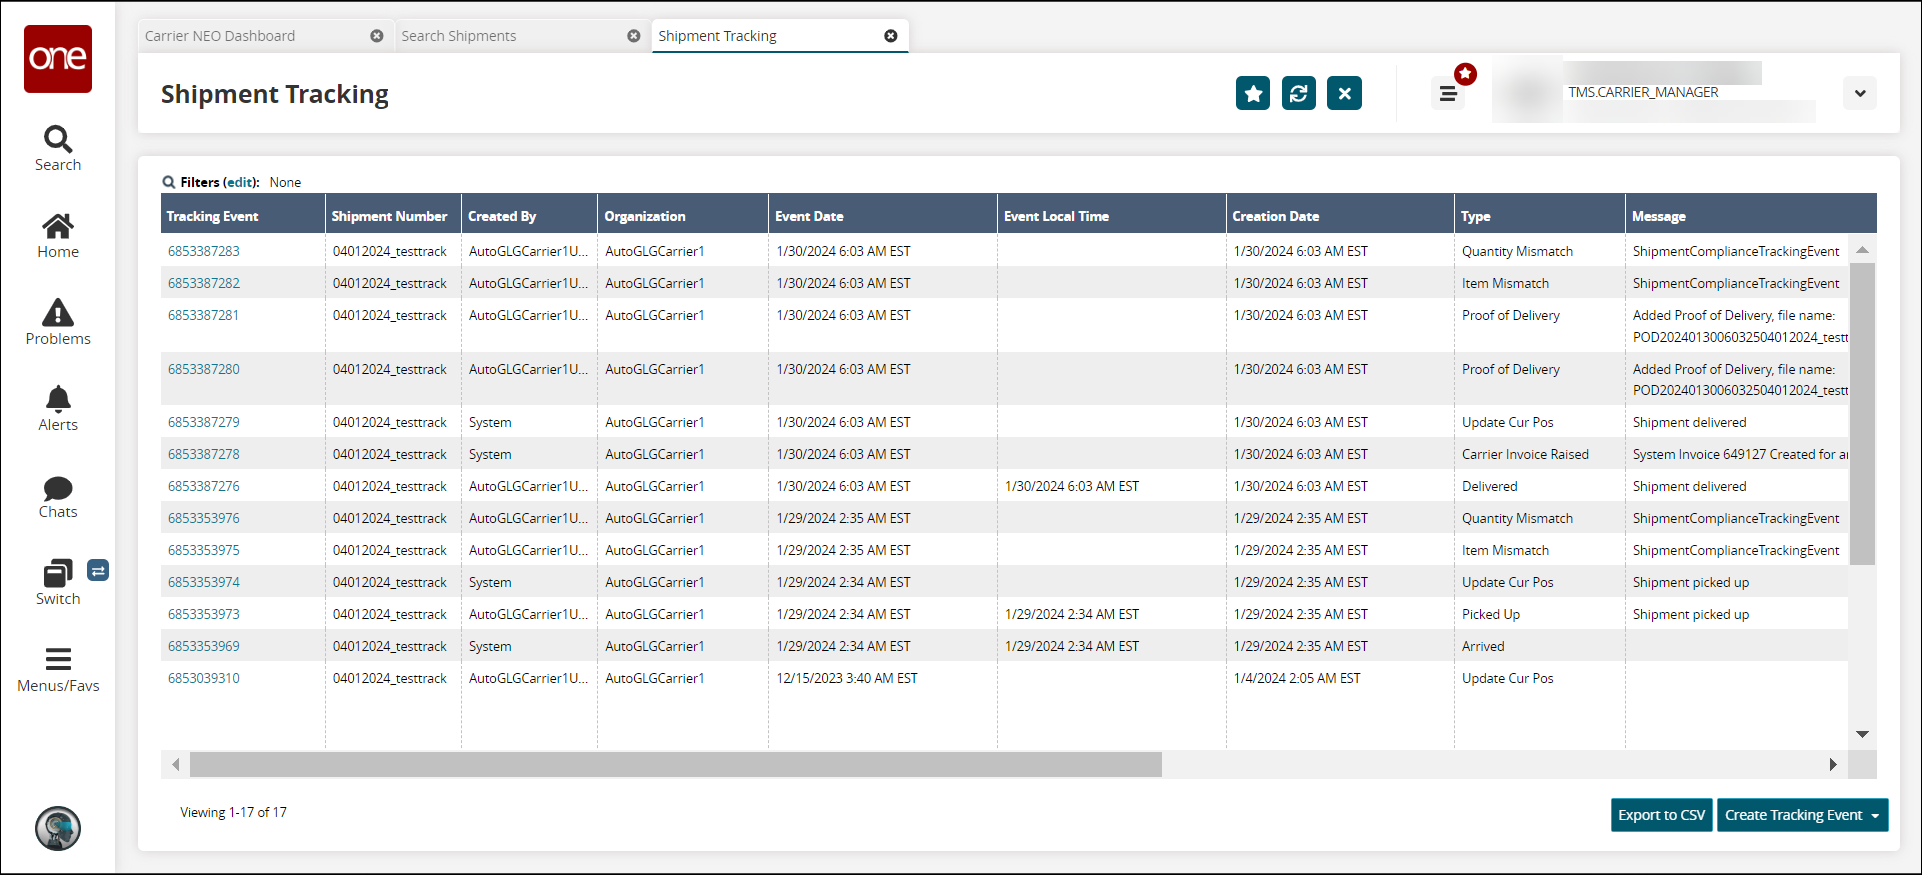Viewport: 1922px width, 875px height.
Task: Sort by Message column header
Action: pos(1751,215)
